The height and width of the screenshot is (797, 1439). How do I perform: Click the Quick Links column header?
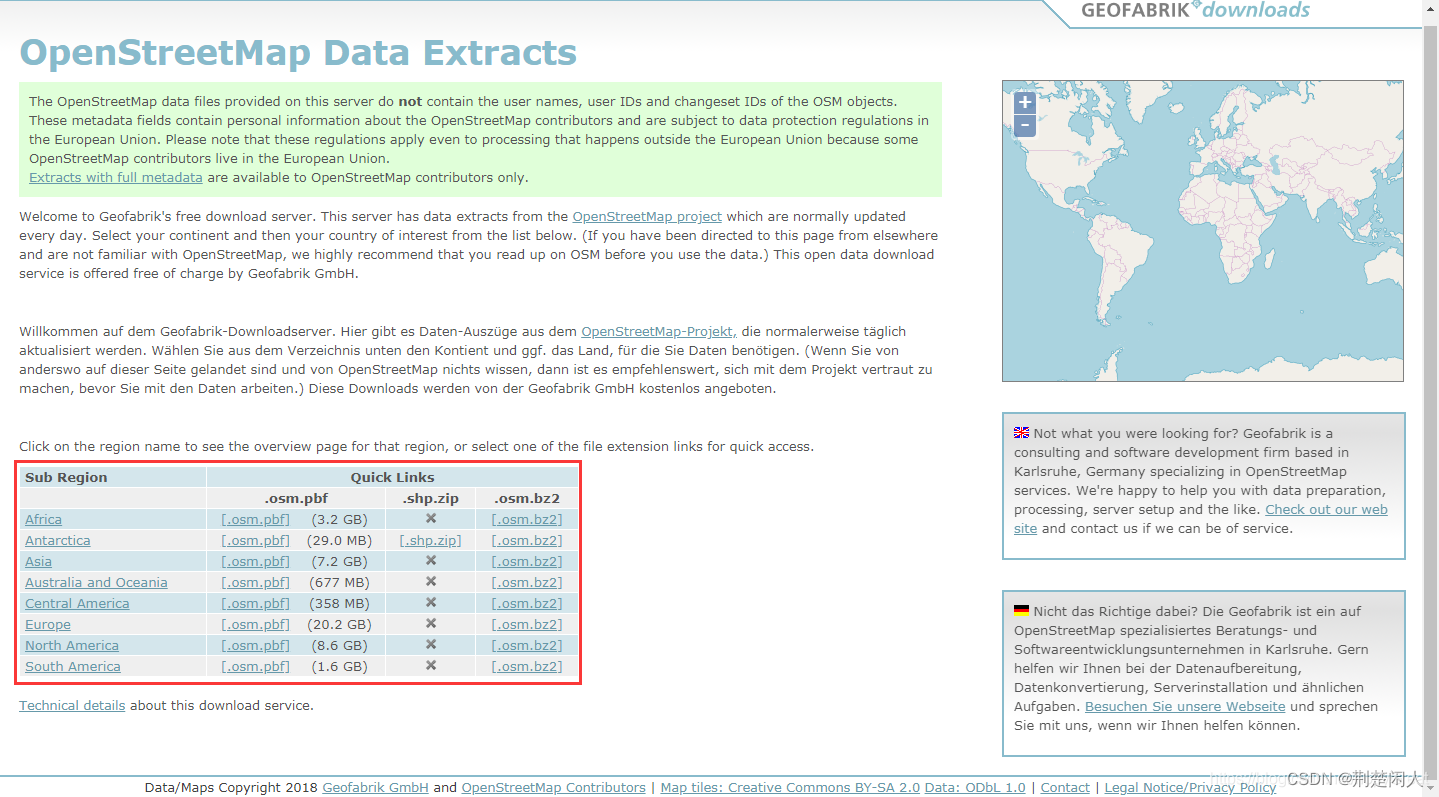pos(392,477)
